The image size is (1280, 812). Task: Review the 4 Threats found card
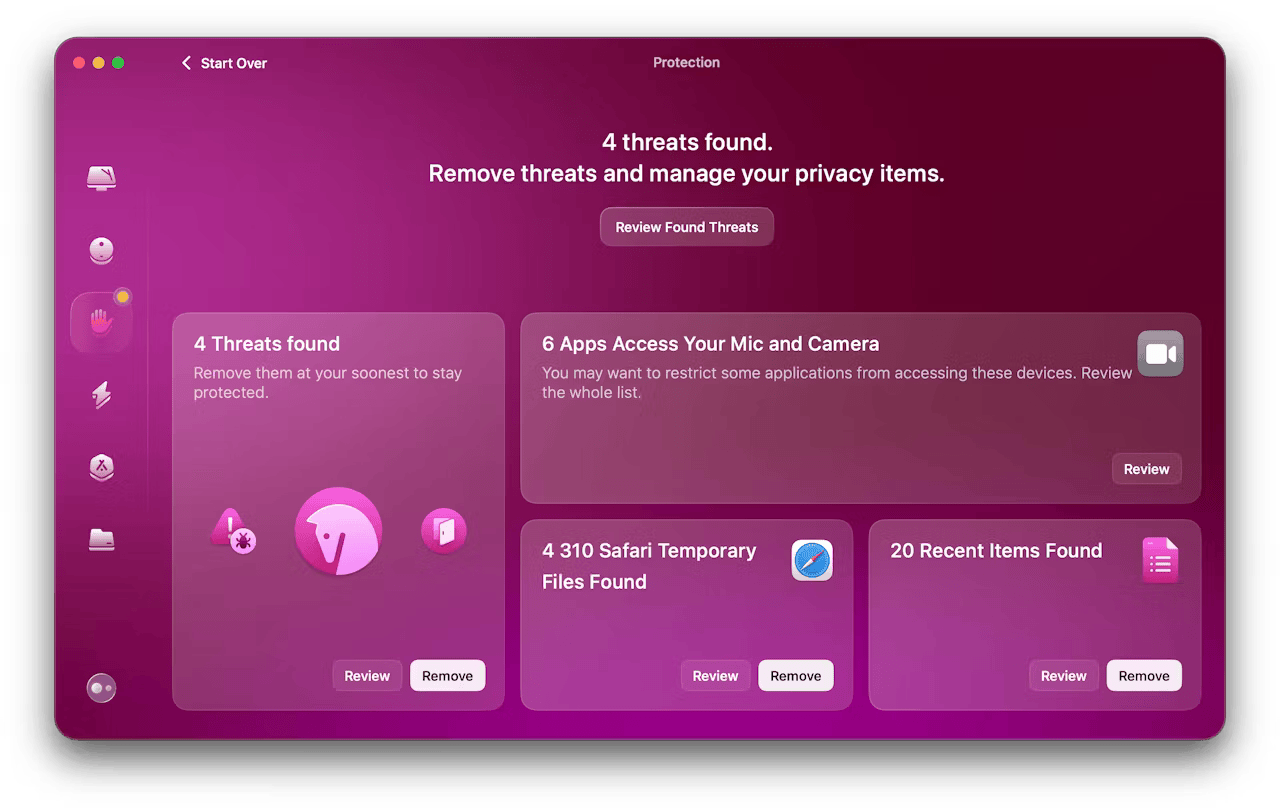(x=367, y=676)
